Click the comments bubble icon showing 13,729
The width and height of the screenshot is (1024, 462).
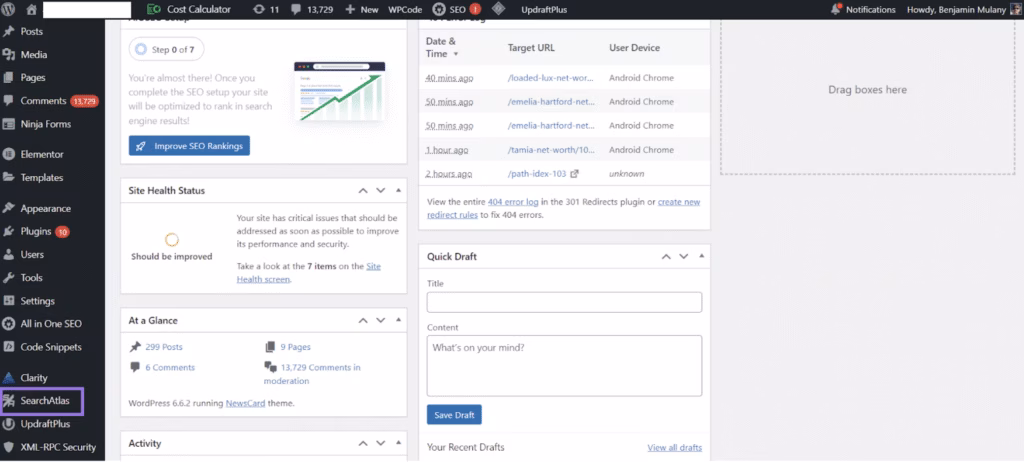[299, 9]
